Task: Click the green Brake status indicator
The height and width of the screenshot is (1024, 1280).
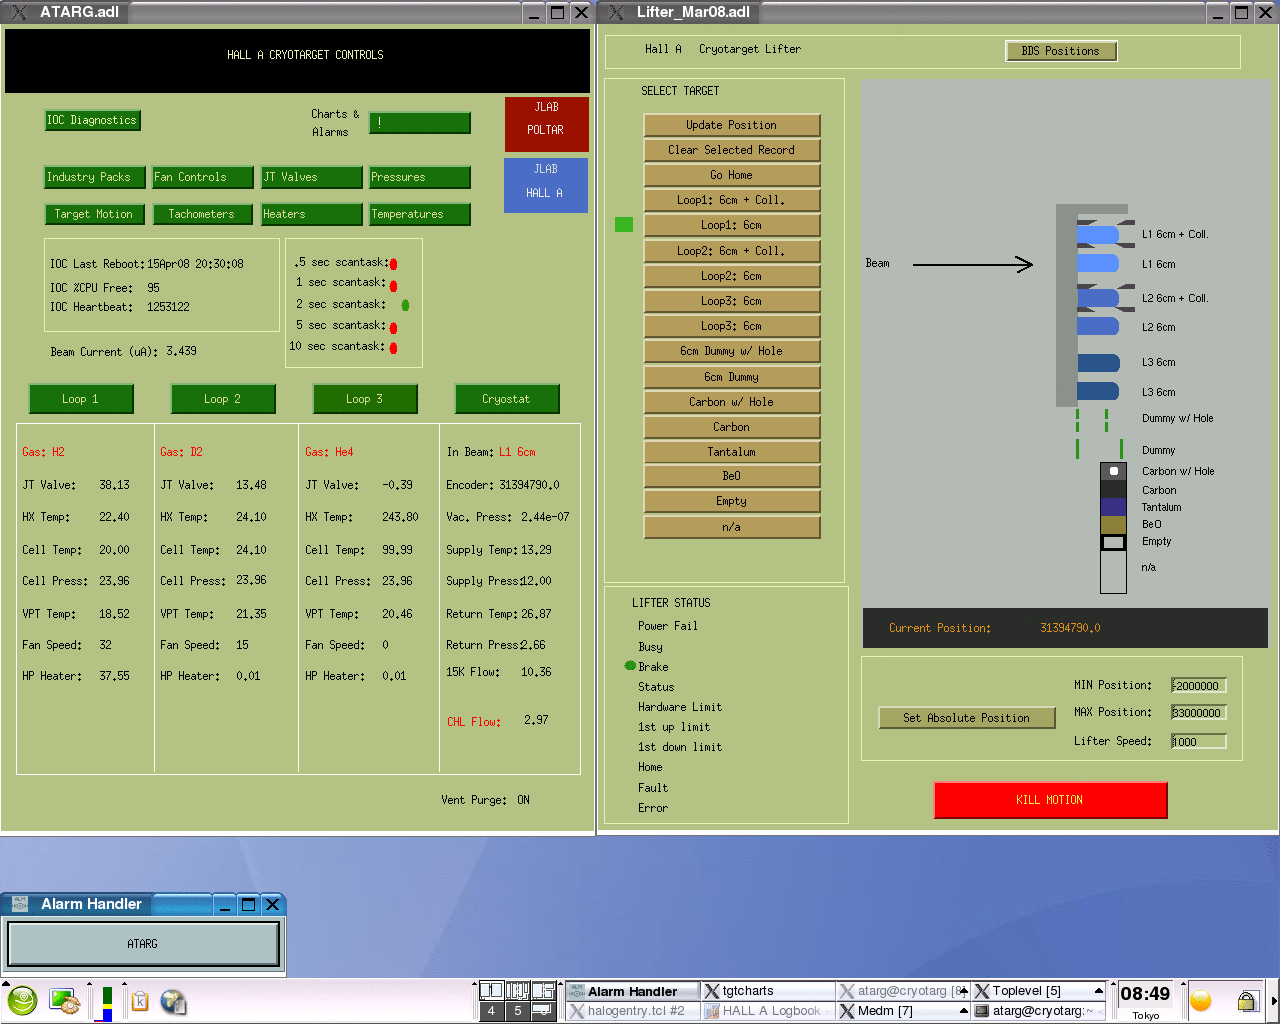Action: (630, 666)
